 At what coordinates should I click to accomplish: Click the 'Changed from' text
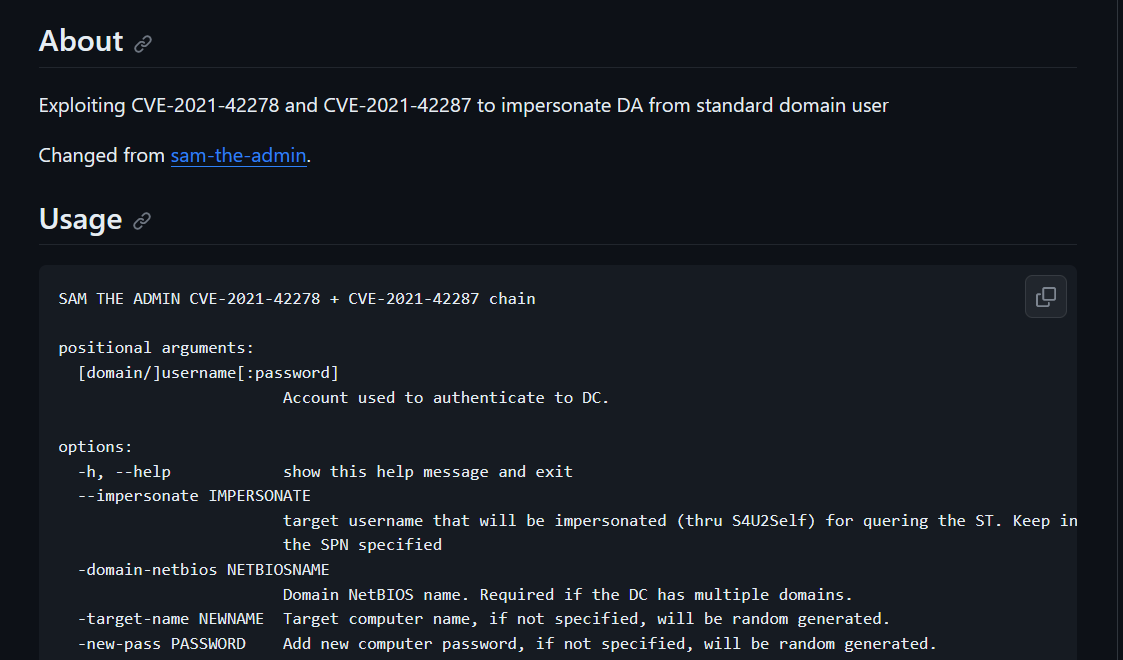point(102,155)
